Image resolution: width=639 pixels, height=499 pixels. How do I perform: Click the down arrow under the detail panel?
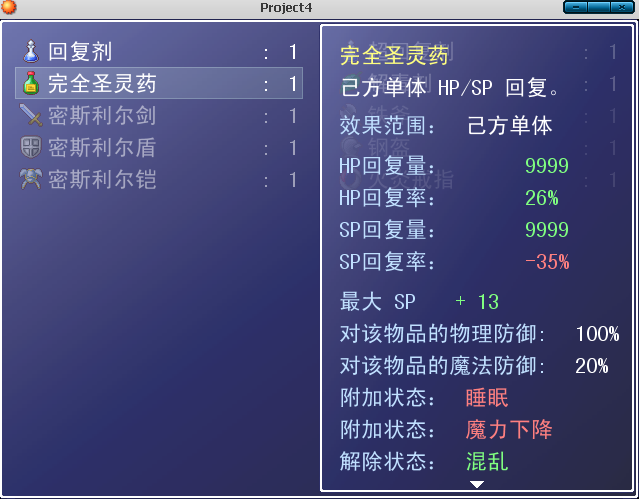(476, 484)
